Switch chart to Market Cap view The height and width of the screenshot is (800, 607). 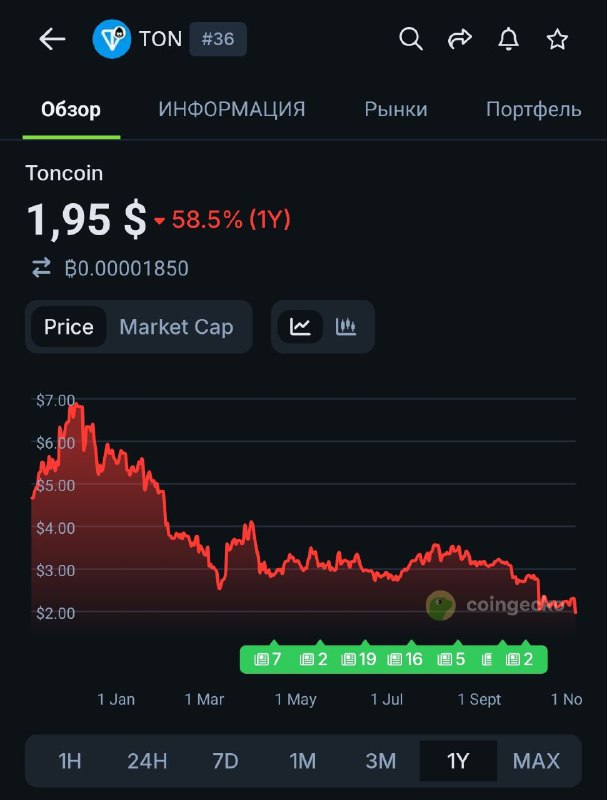(175, 327)
